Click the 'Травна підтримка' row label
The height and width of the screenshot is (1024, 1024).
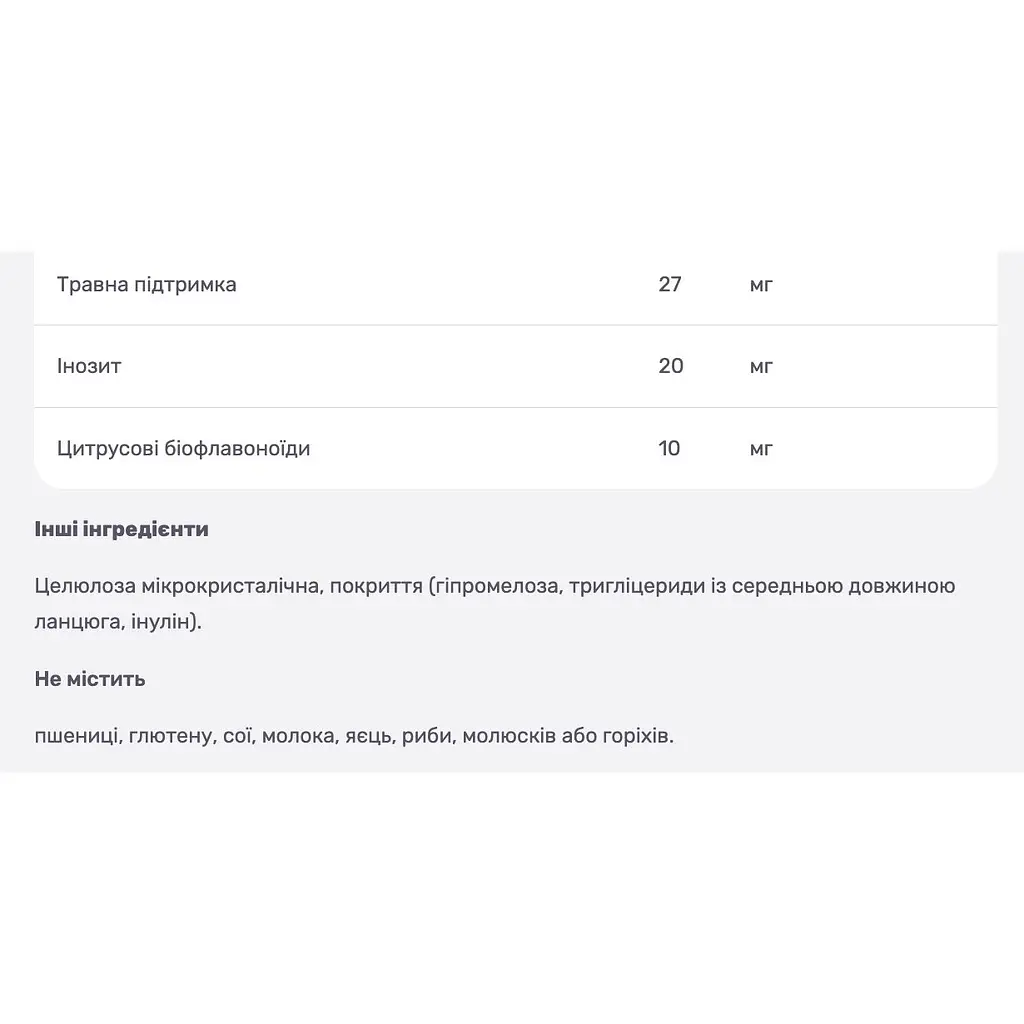pyautogui.click(x=146, y=285)
